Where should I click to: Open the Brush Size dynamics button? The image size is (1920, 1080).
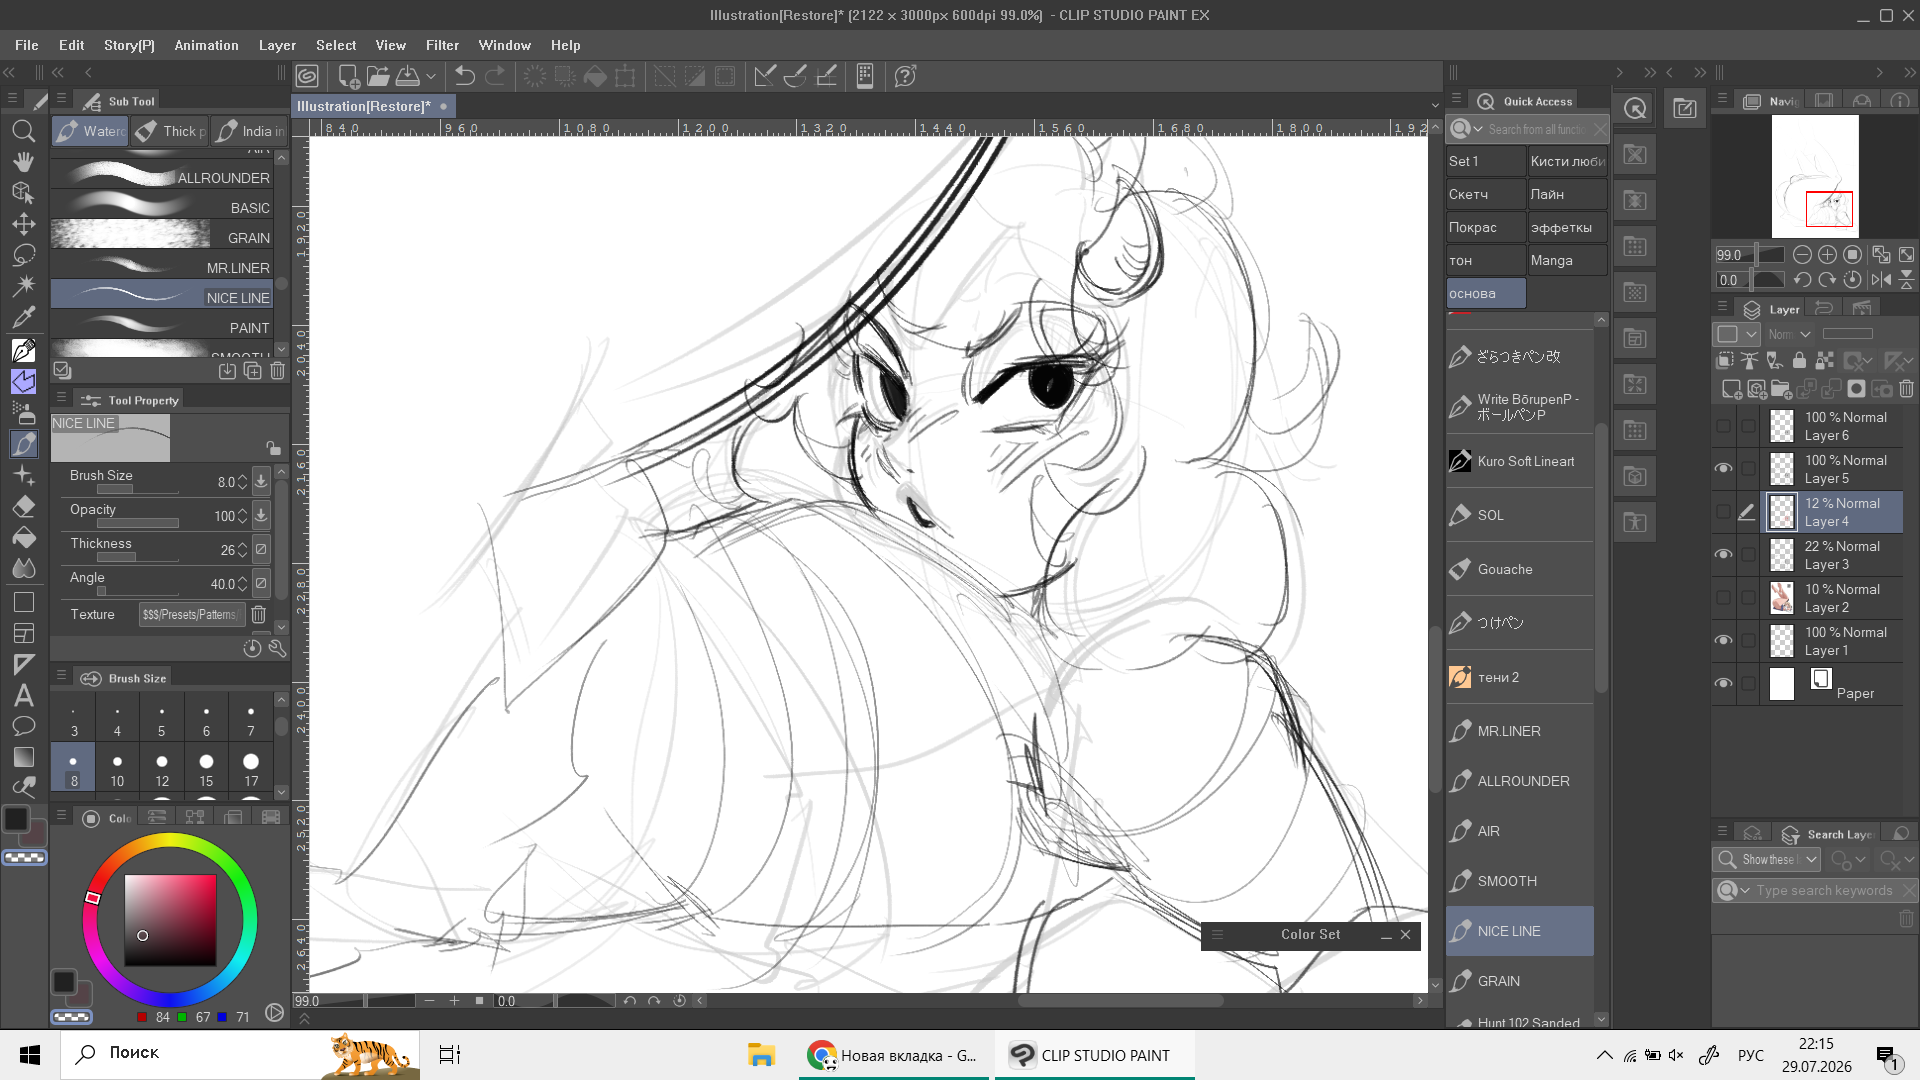coord(261,482)
